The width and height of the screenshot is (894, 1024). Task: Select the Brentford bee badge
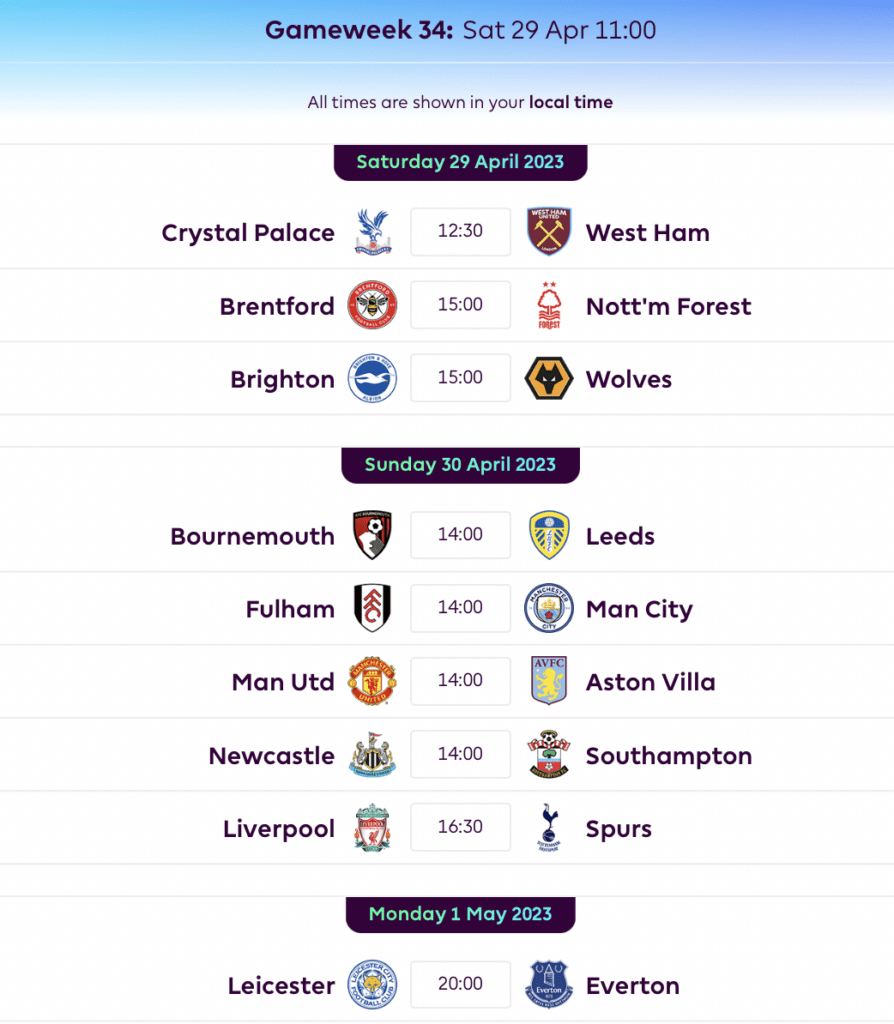pos(372,305)
